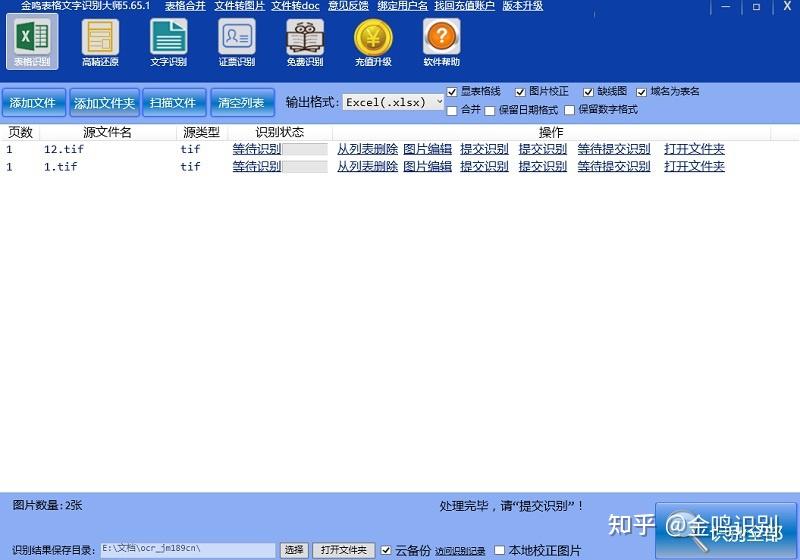Open the 版本升级 menu item
Screen dimensions: 800x560
coord(523,6)
